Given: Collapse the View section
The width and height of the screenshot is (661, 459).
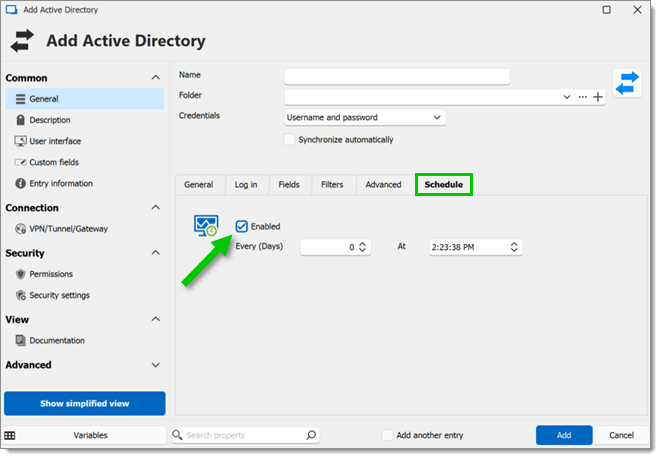Looking at the screenshot, I should point(156,319).
